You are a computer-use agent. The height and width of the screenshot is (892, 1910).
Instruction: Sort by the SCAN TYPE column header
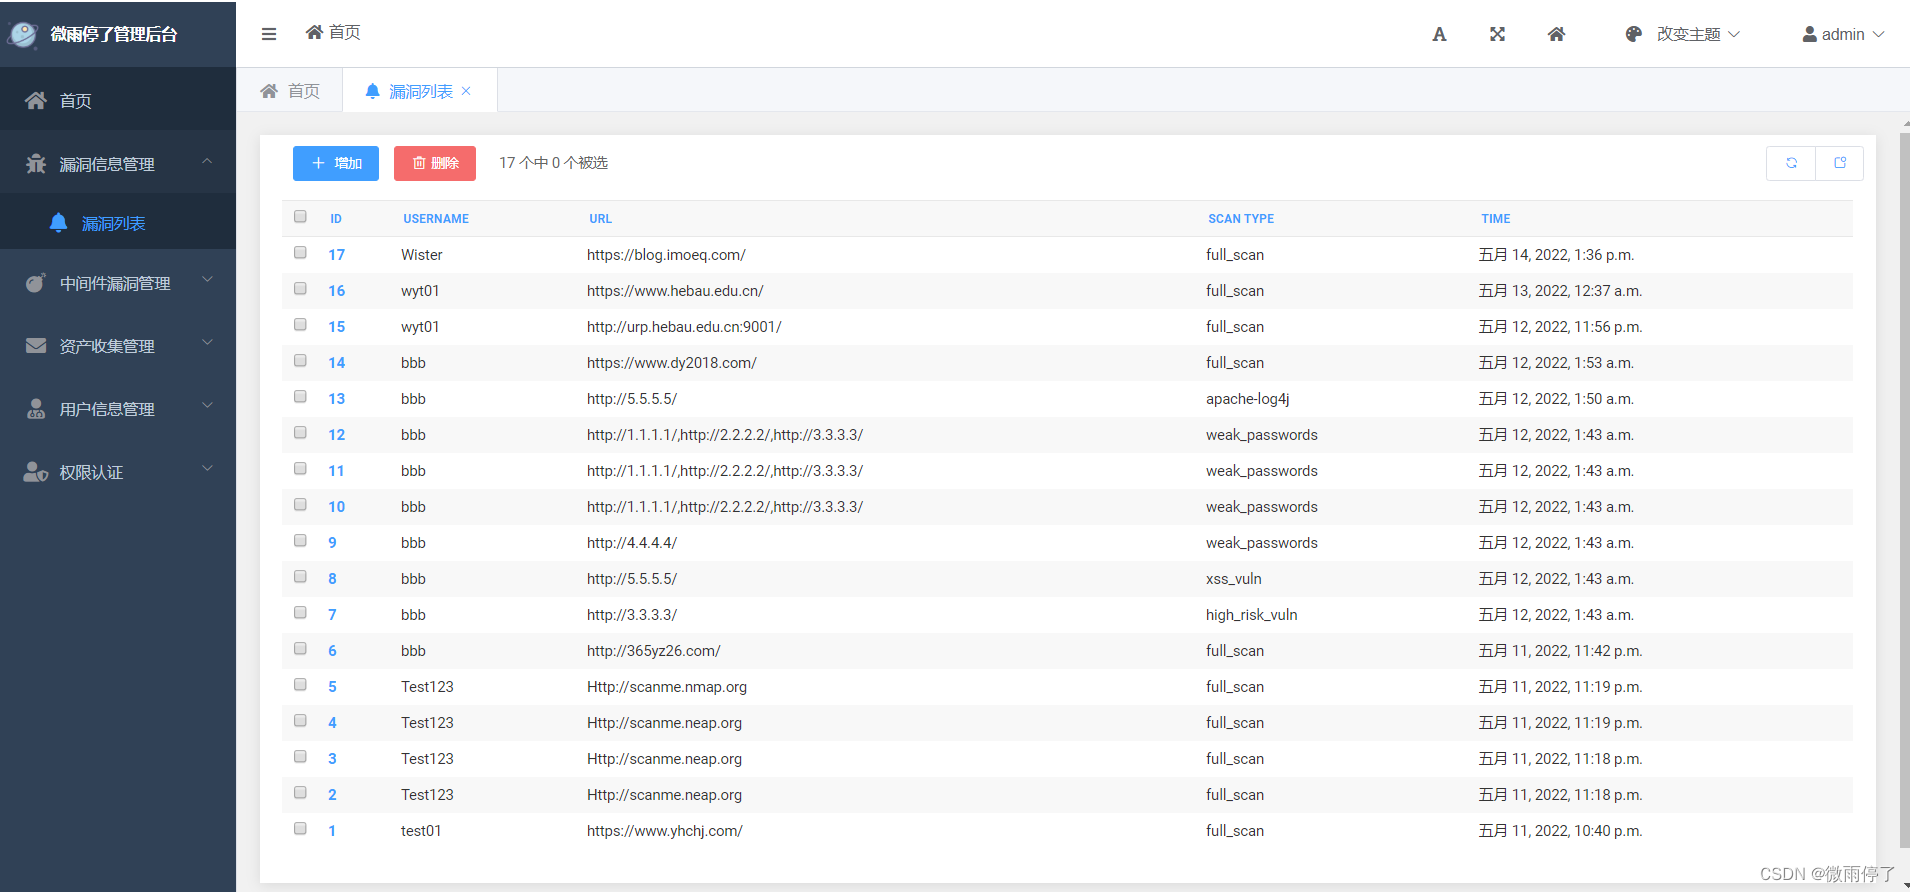point(1241,219)
